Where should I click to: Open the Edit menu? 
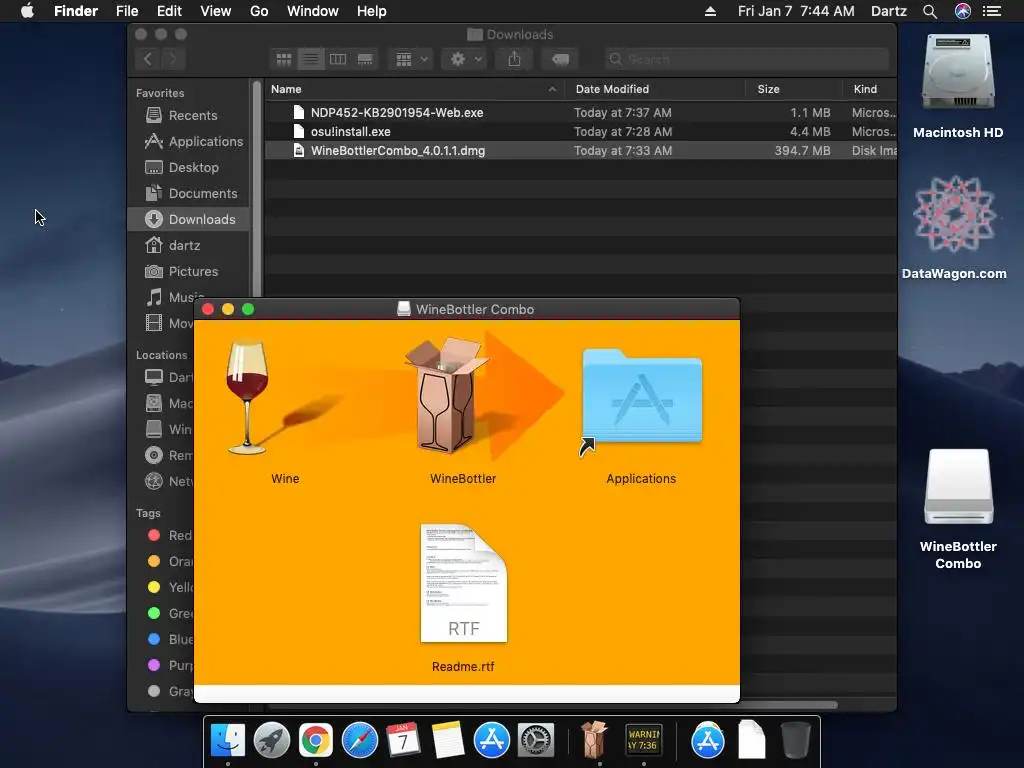(169, 11)
